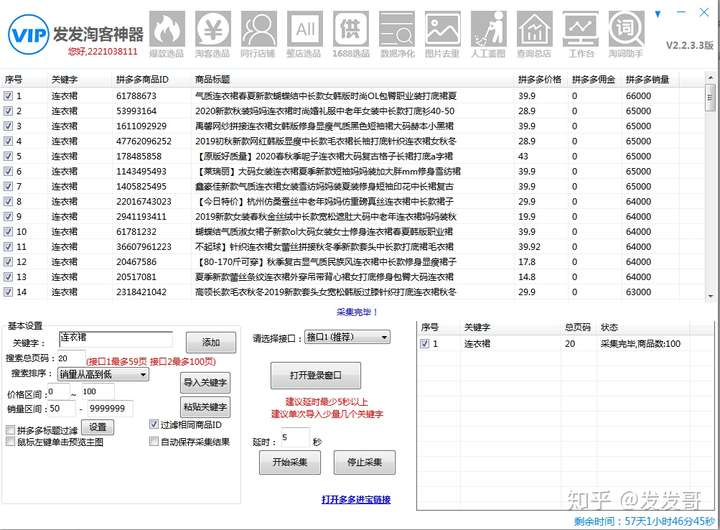Focus the minimum sales field showing 50
The height and width of the screenshot is (530, 720).
pyautogui.click(x=62, y=409)
